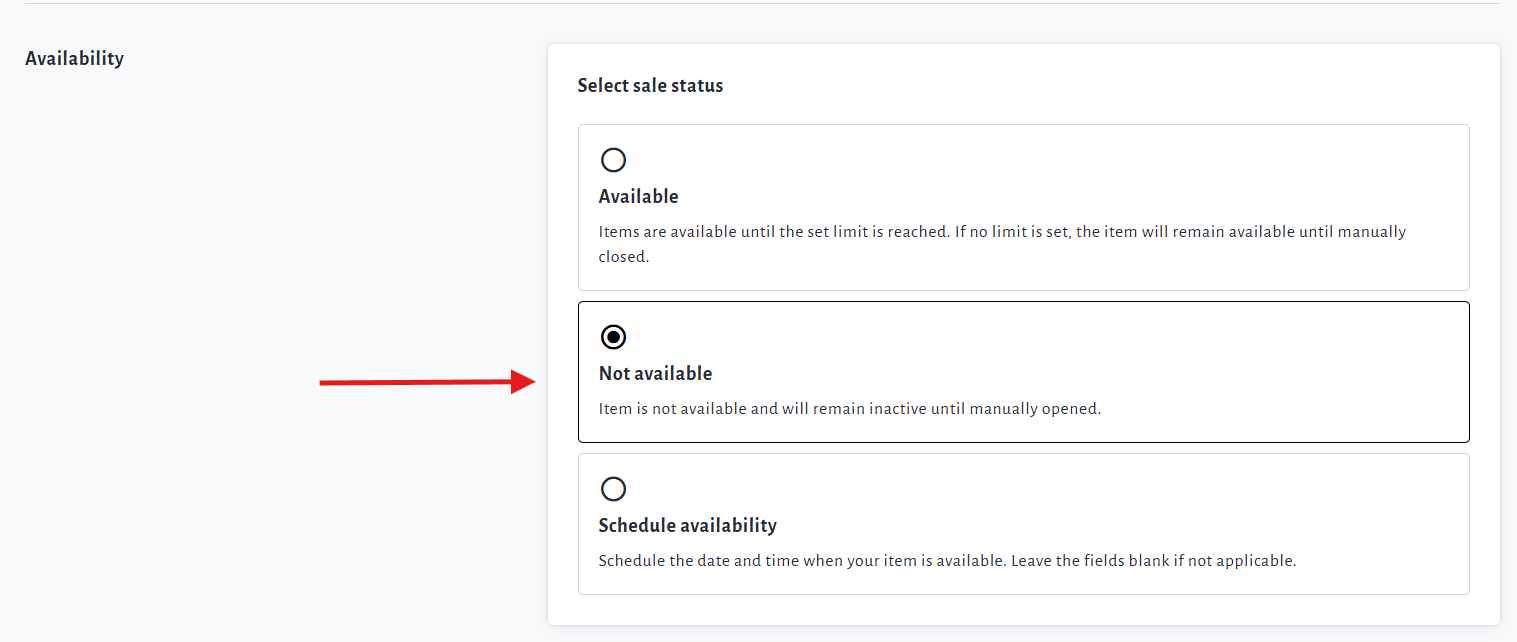Click the word "closed." in the Available description
This screenshot has width=1517, height=642.
tap(624, 257)
